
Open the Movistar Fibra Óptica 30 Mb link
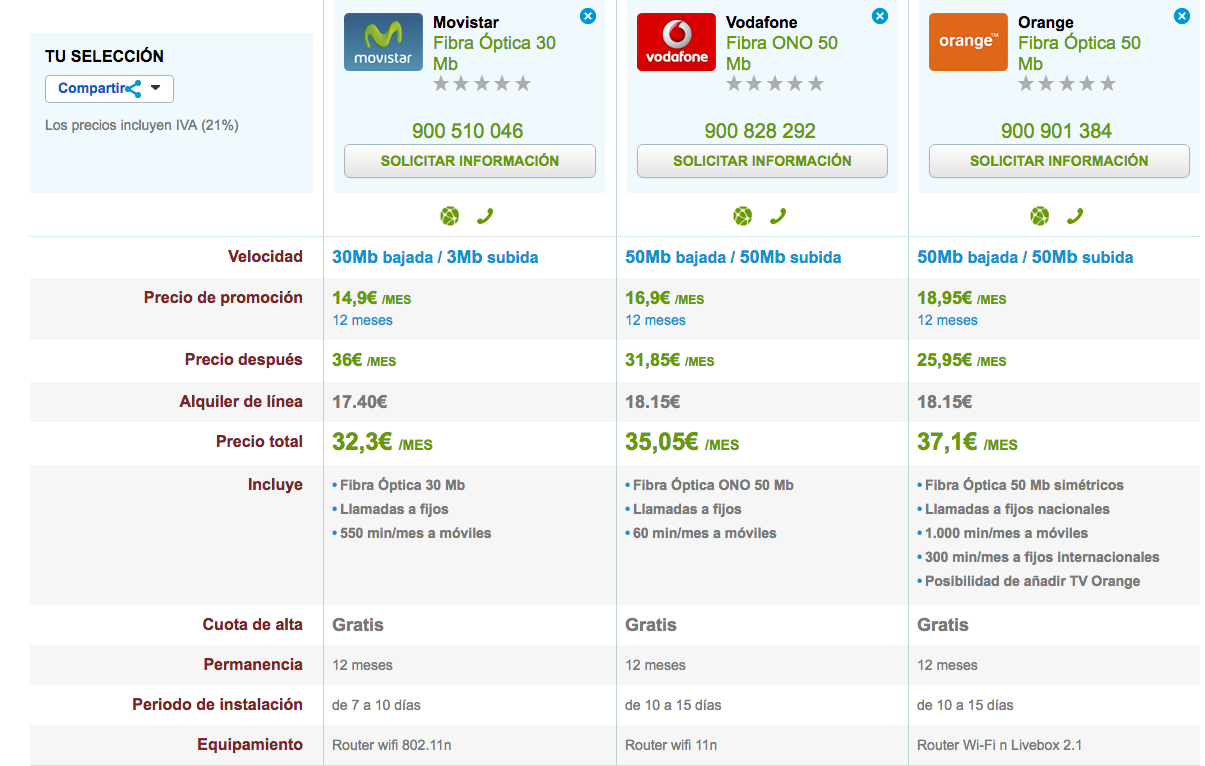click(494, 53)
